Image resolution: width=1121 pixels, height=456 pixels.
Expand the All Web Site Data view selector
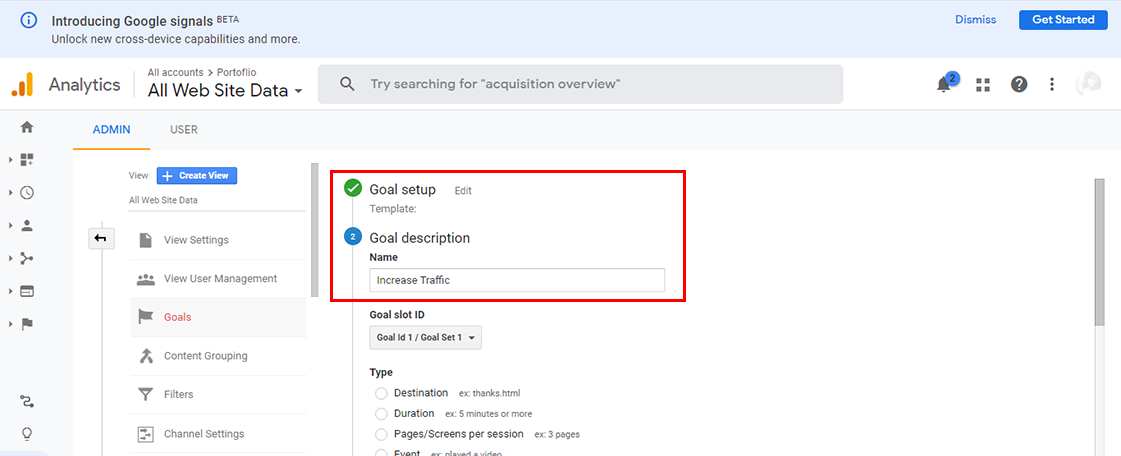225,91
